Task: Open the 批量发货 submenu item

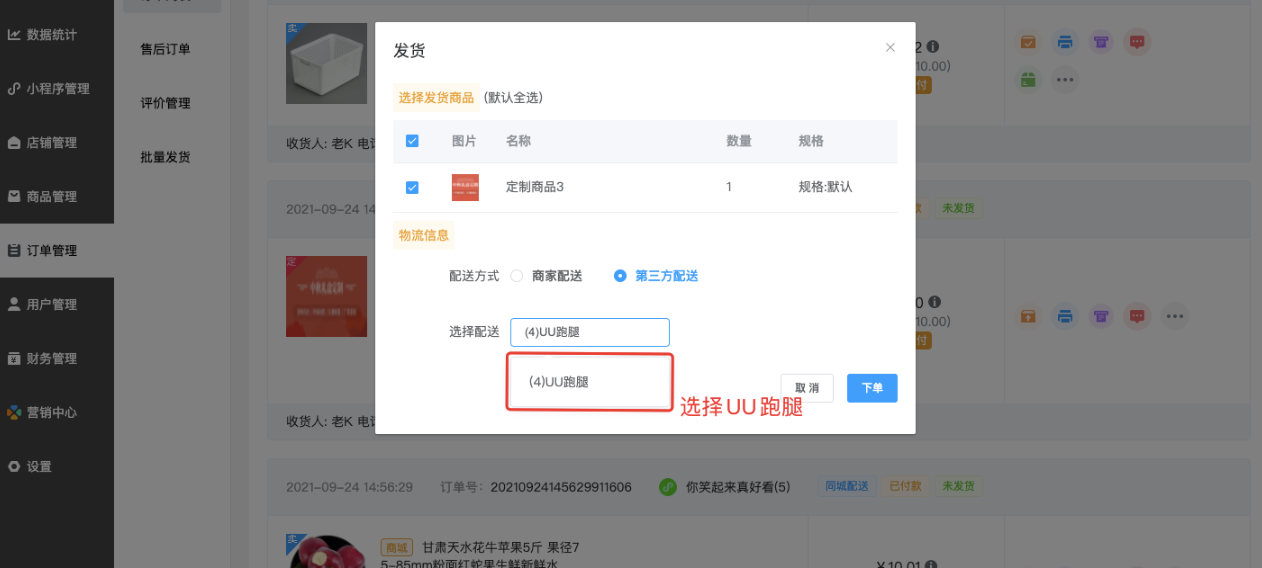Action: (x=166, y=157)
